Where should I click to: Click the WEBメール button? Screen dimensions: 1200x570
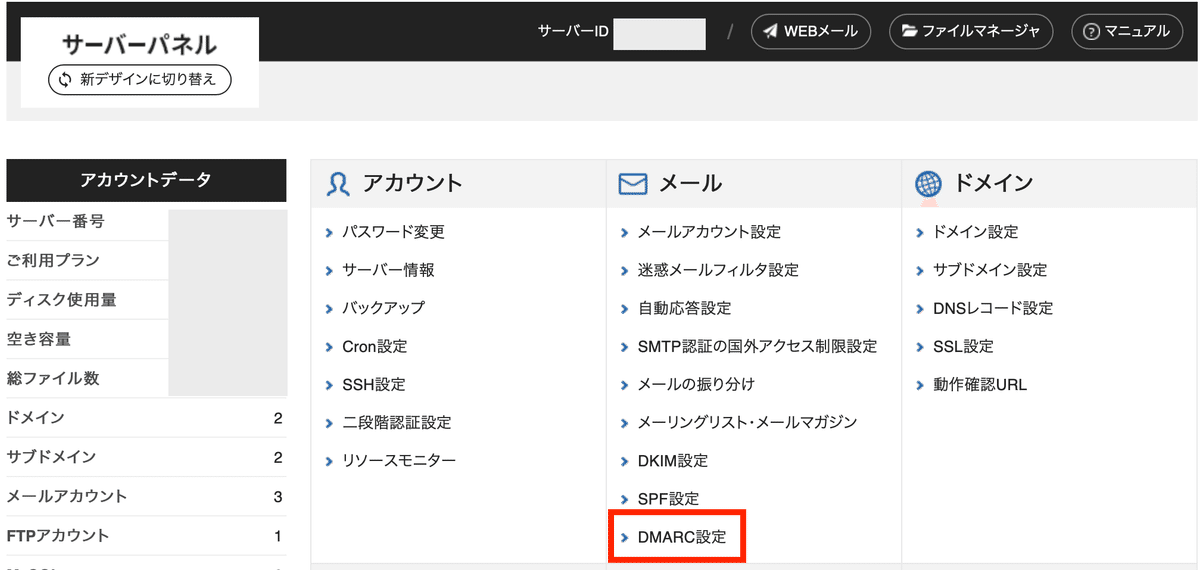click(810, 31)
